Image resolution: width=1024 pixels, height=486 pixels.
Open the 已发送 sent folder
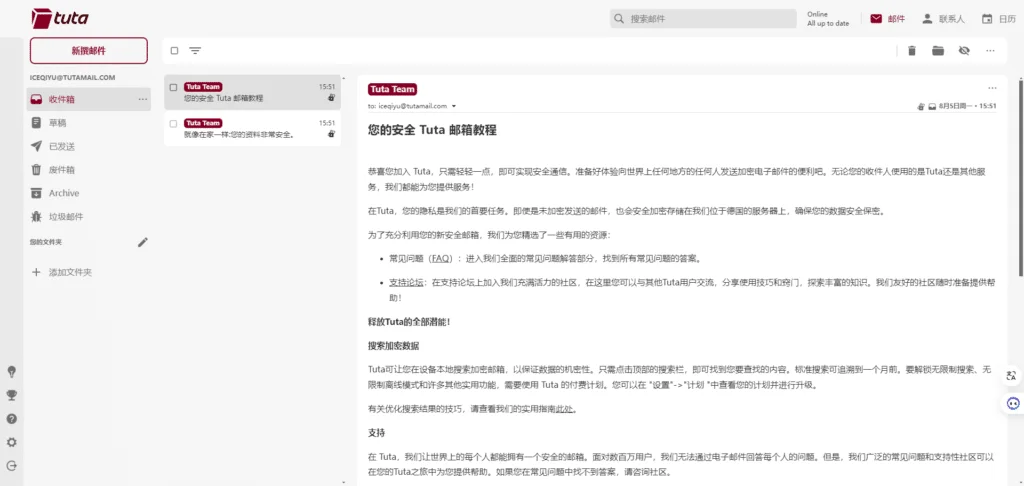coord(89,146)
